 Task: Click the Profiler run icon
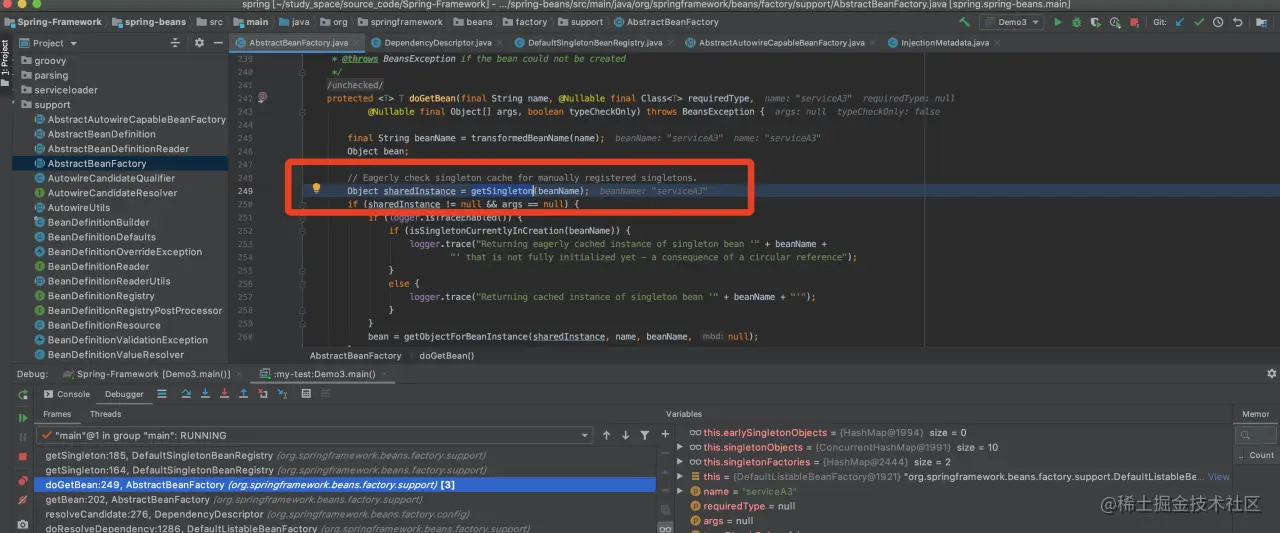1115,22
